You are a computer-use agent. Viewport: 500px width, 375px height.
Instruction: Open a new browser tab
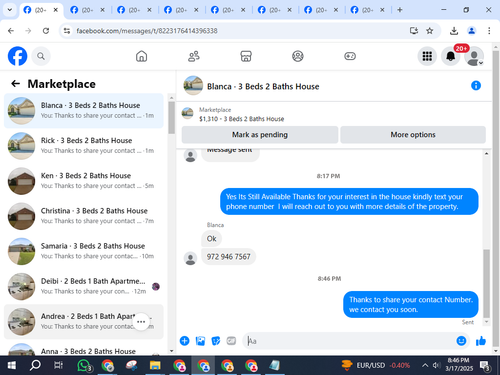(399, 10)
